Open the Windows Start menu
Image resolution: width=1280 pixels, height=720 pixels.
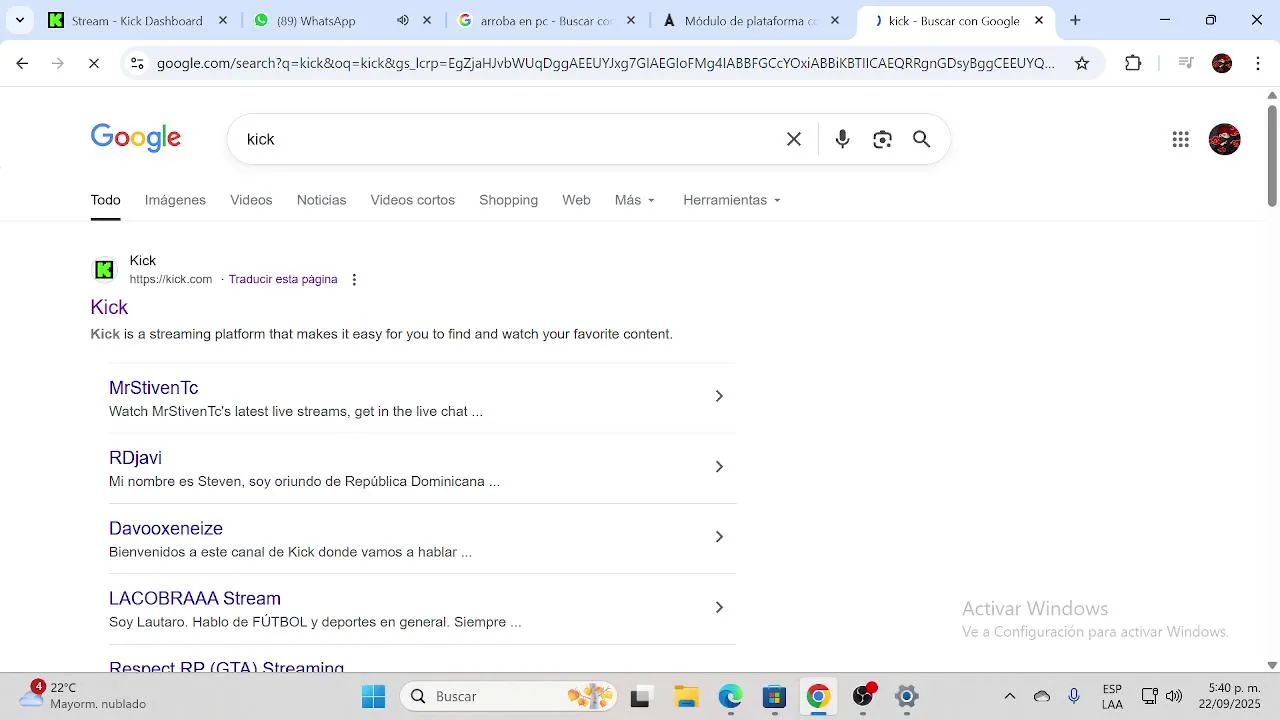373,696
